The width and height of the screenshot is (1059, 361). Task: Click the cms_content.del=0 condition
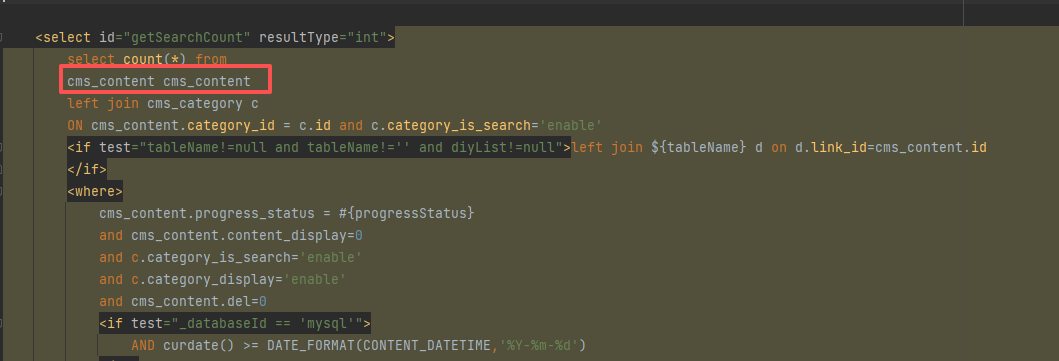199,302
